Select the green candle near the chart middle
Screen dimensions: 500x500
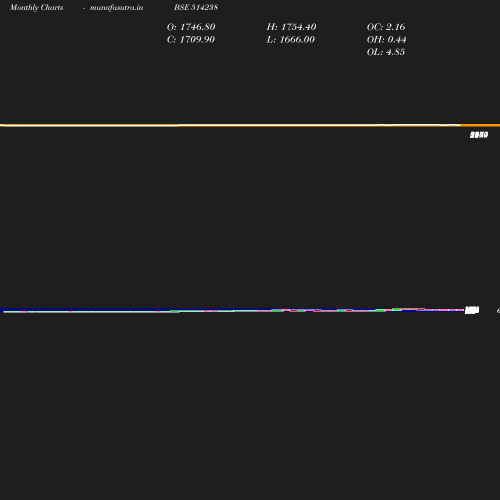[x=277, y=310]
